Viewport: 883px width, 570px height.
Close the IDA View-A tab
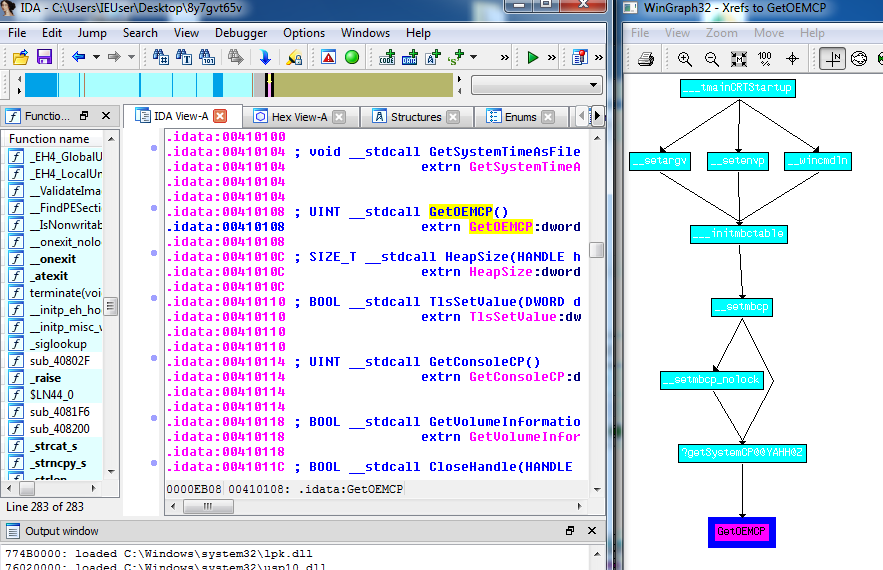pyautogui.click(x=220, y=116)
